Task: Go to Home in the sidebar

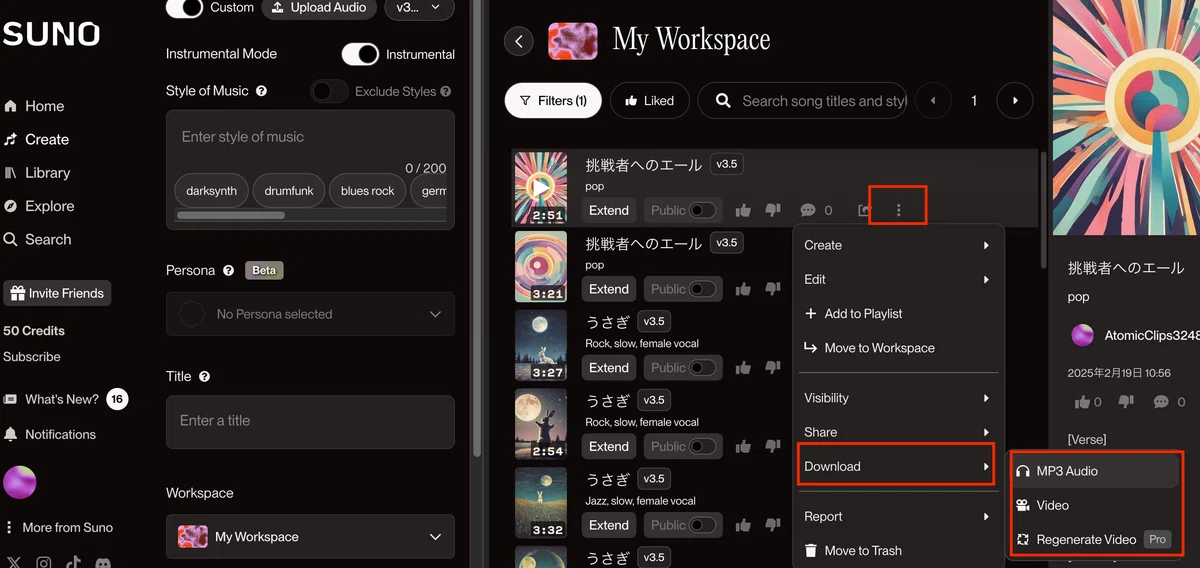Action: coord(34,106)
